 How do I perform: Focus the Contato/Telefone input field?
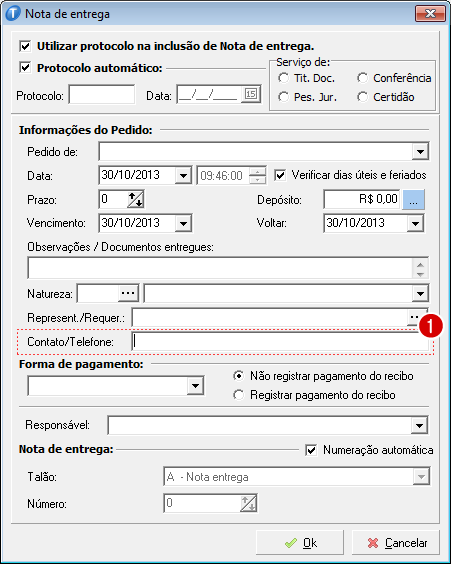click(280, 341)
